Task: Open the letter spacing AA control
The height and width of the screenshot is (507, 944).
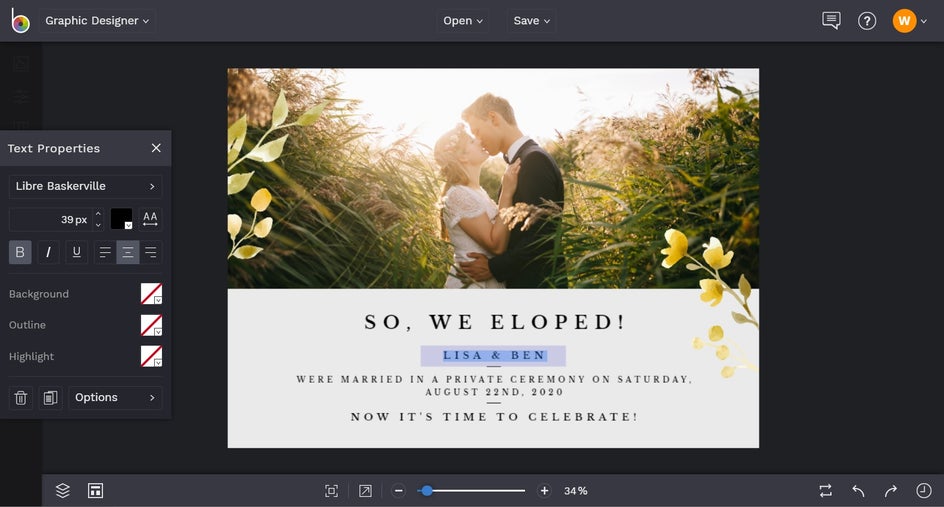Action: [151, 219]
